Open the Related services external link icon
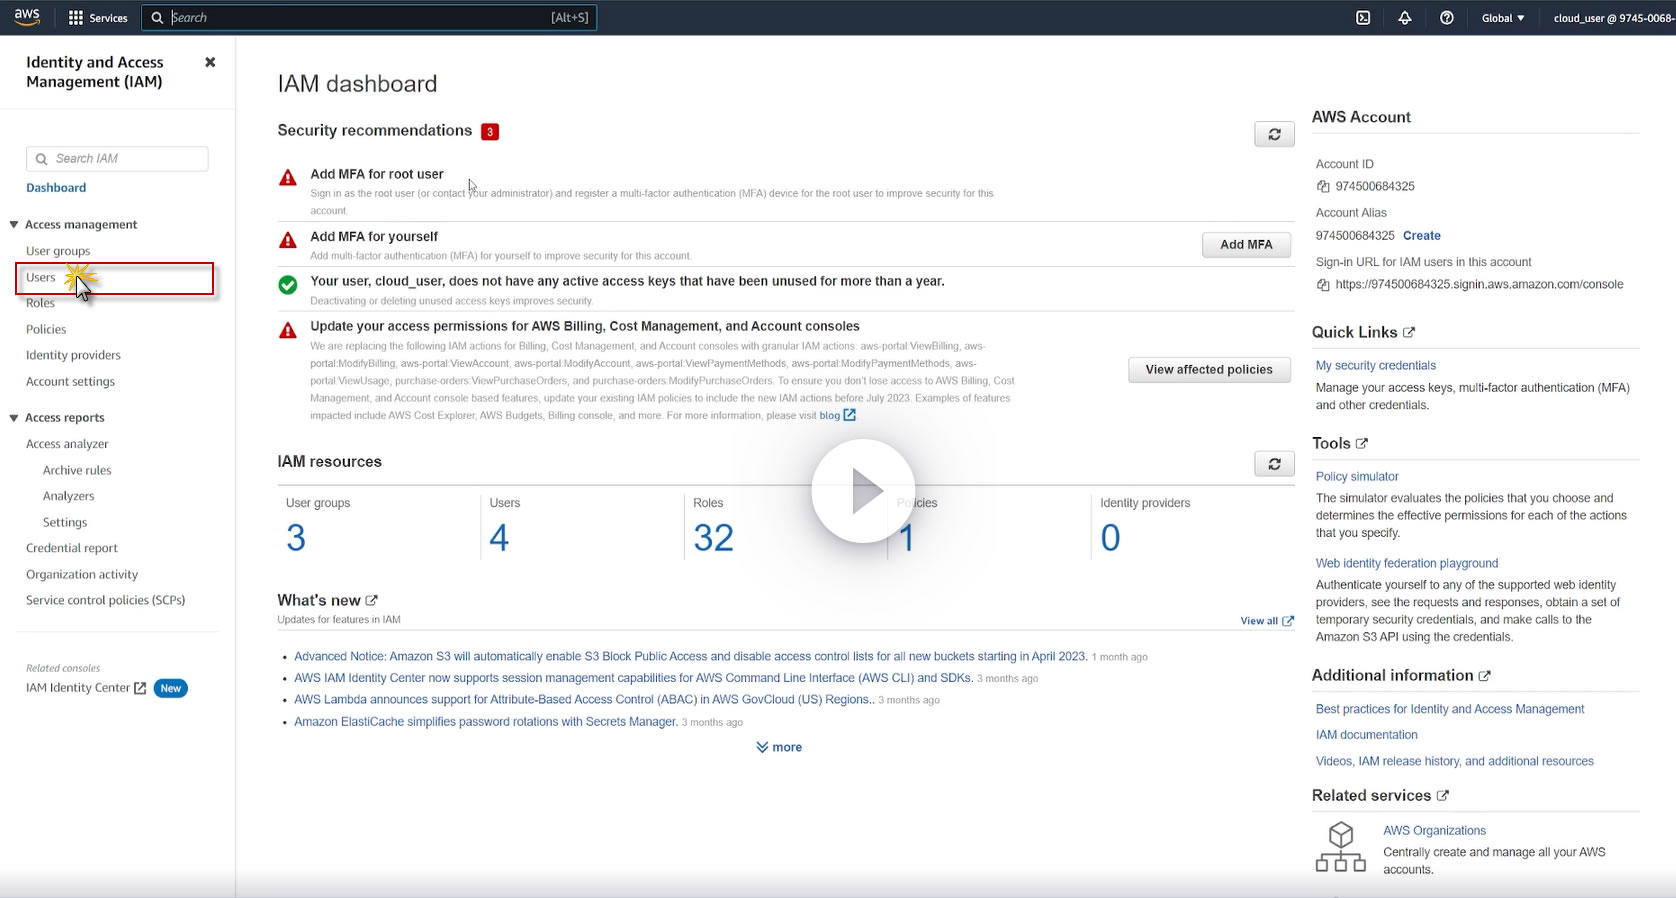The height and width of the screenshot is (898, 1676). (x=1443, y=796)
